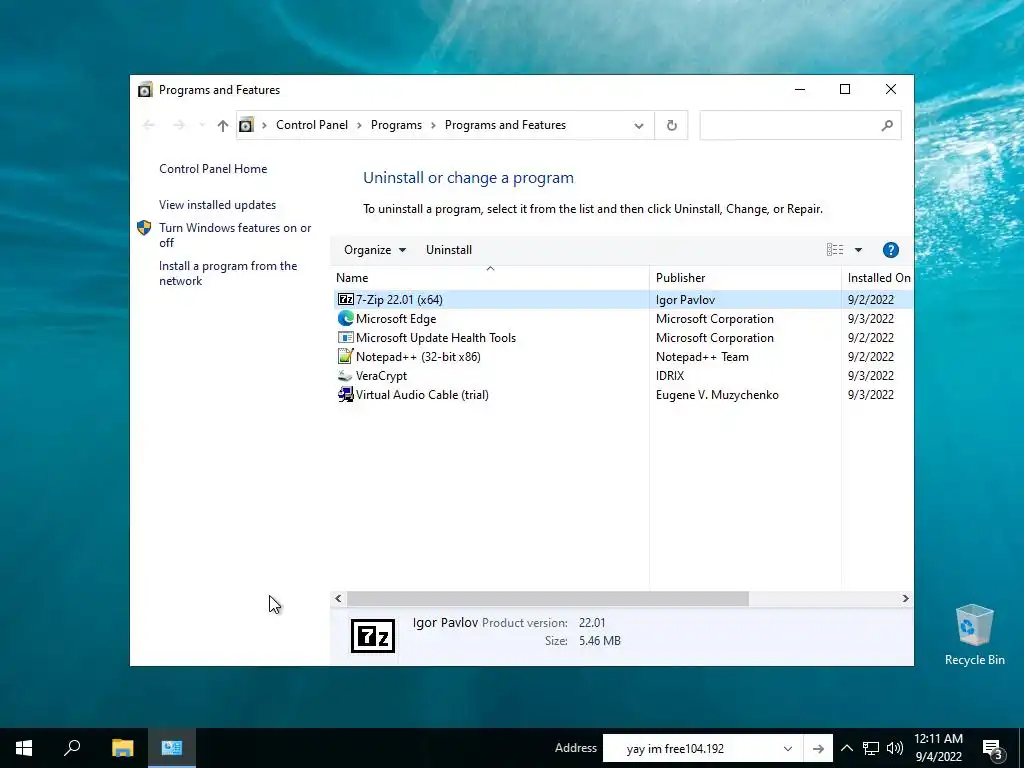The width and height of the screenshot is (1024, 768).
Task: Click the Control Panel breadcrumb
Action: point(312,125)
